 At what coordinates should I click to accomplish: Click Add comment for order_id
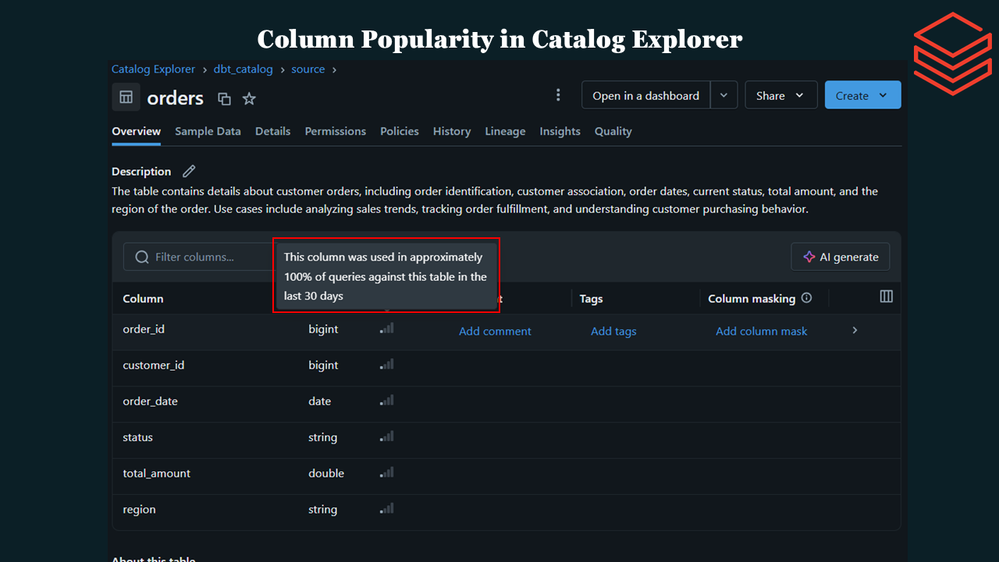tap(495, 331)
